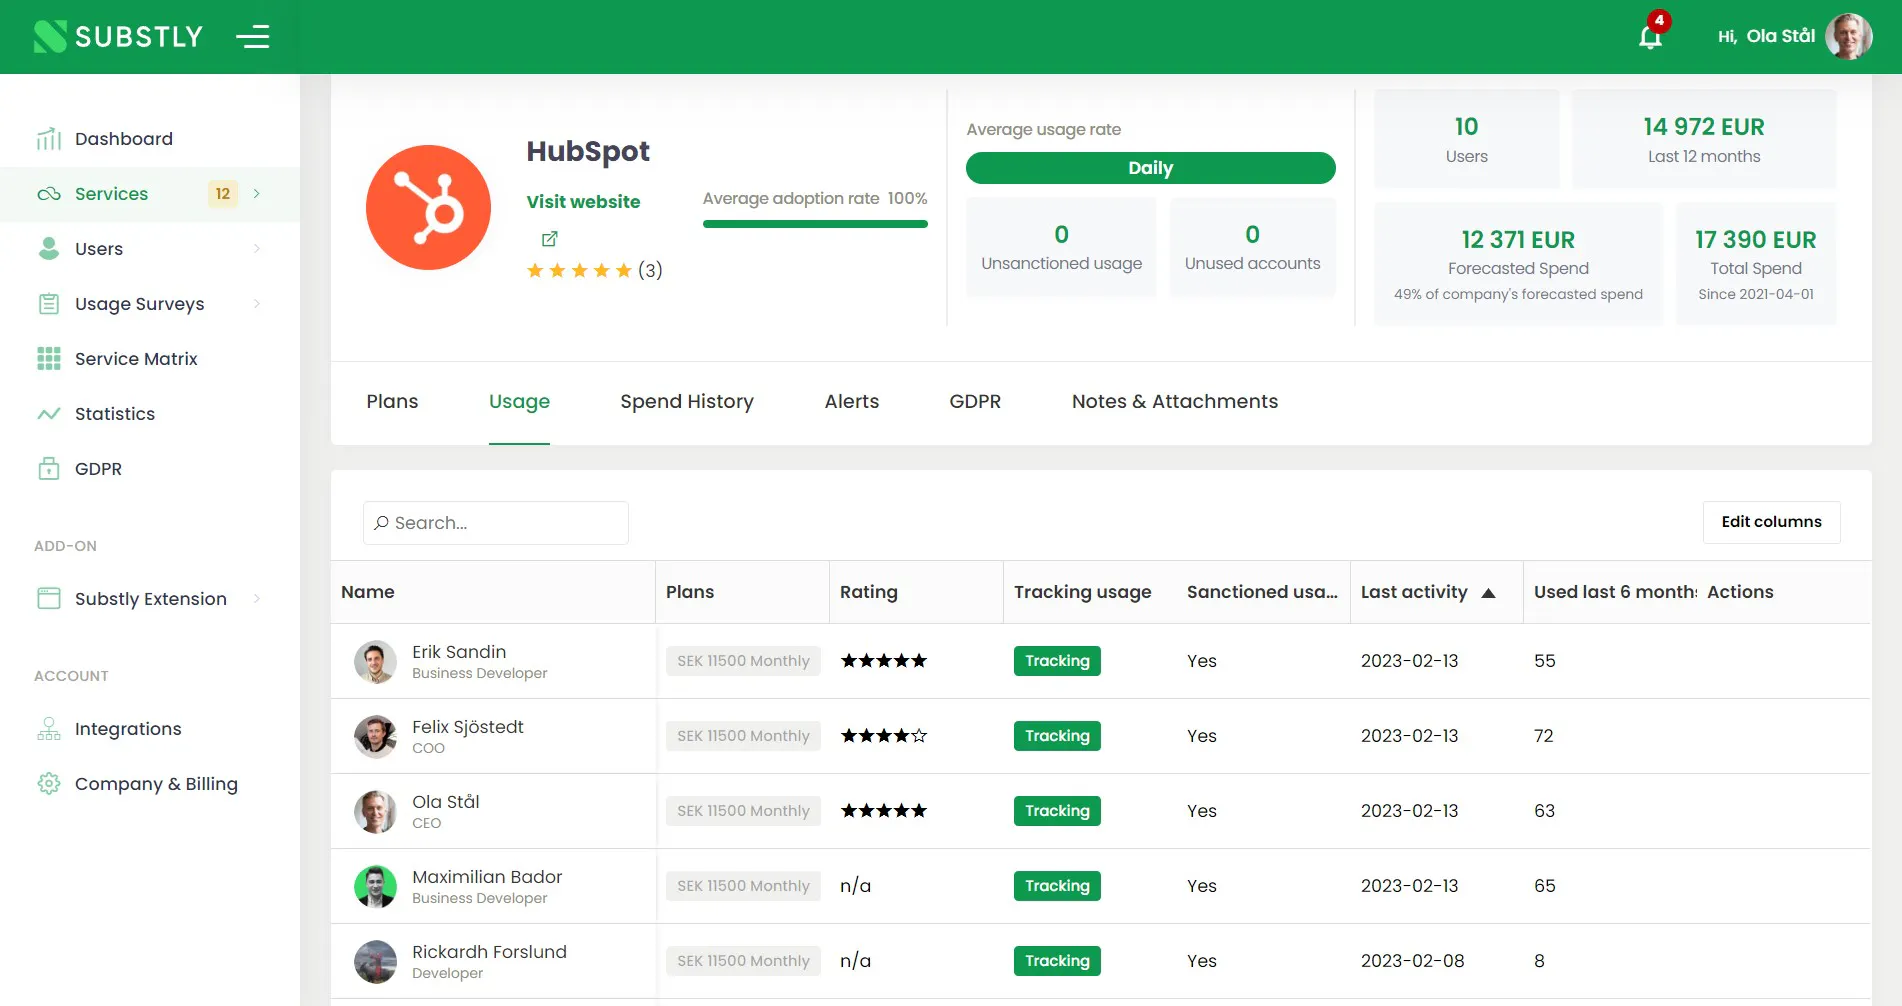The height and width of the screenshot is (1006, 1902).
Task: Click the Unused accounts card
Action: pyautogui.click(x=1252, y=247)
